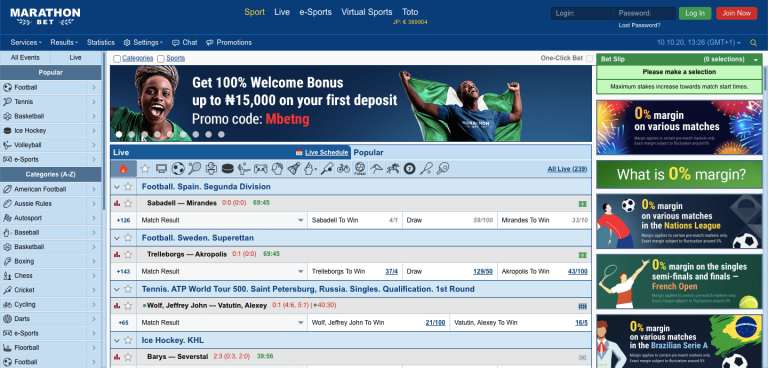Collapse the Ice Hockey KHL section
768x368 pixels.
117,341
